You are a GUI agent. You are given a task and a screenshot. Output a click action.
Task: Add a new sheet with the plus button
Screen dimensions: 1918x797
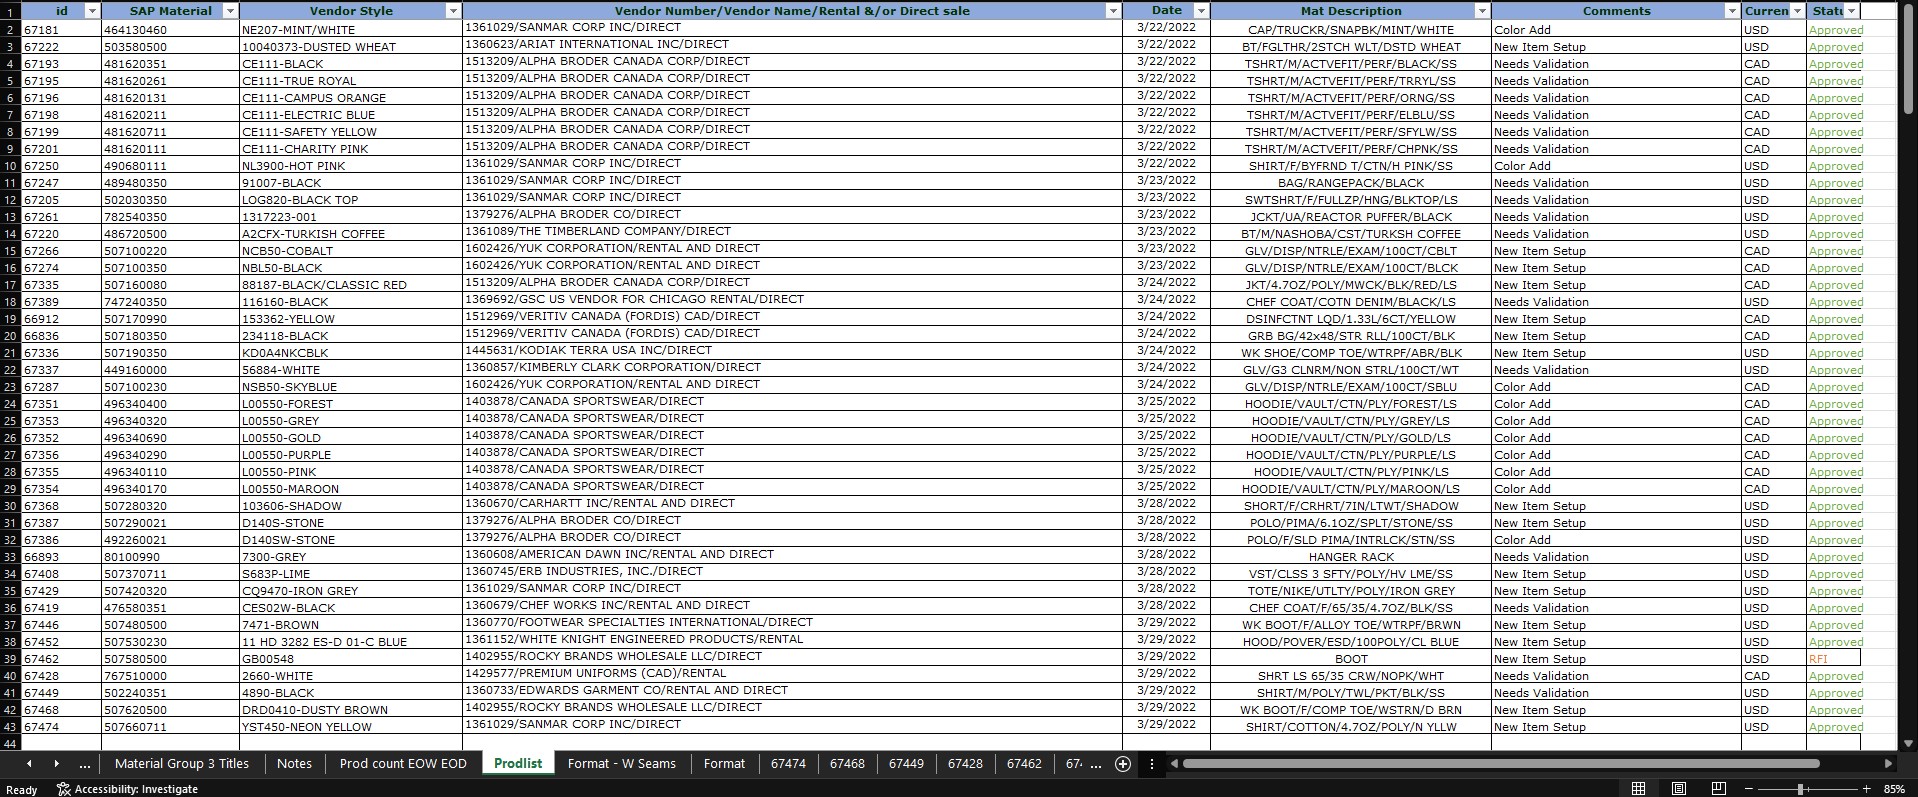(x=1123, y=764)
